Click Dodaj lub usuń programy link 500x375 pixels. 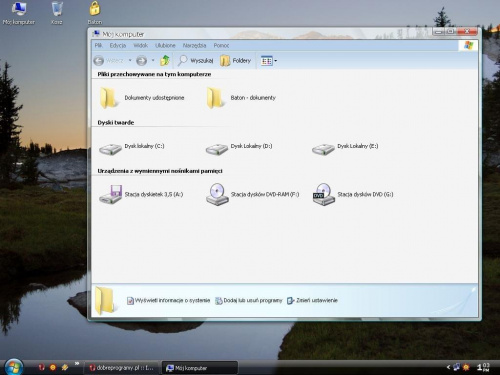tap(249, 300)
